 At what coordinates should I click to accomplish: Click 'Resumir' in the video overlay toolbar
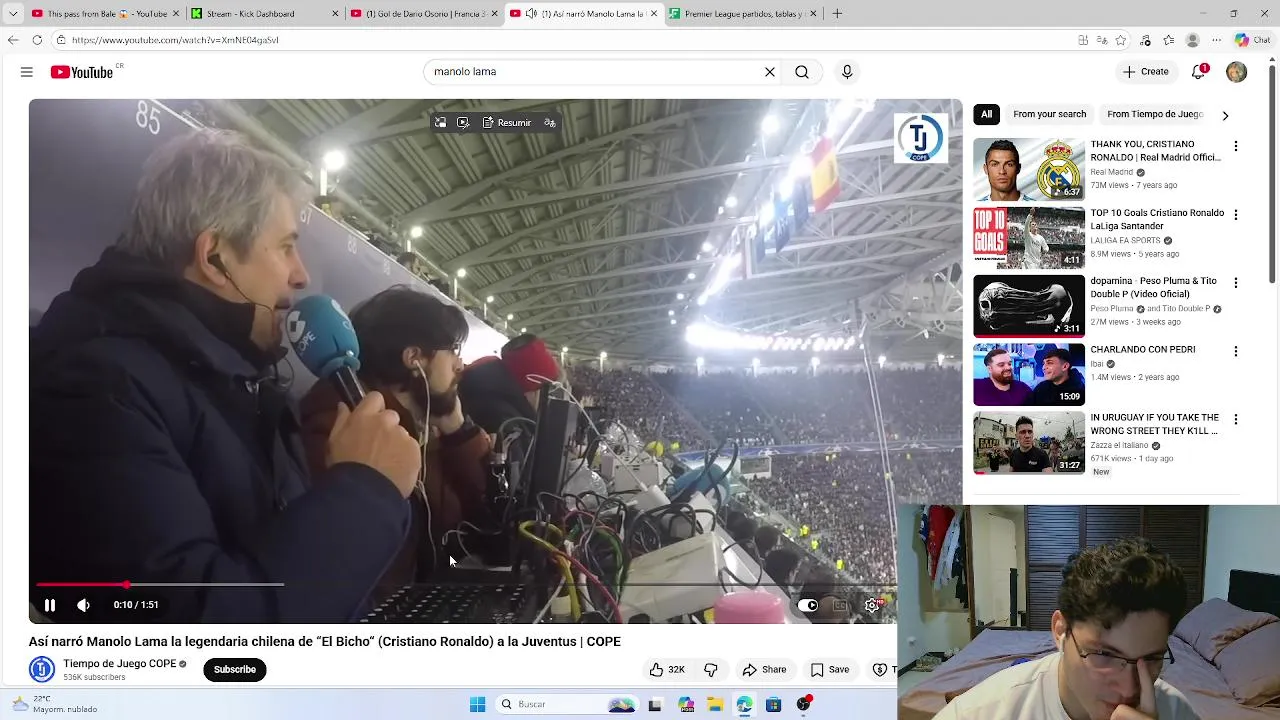point(507,123)
